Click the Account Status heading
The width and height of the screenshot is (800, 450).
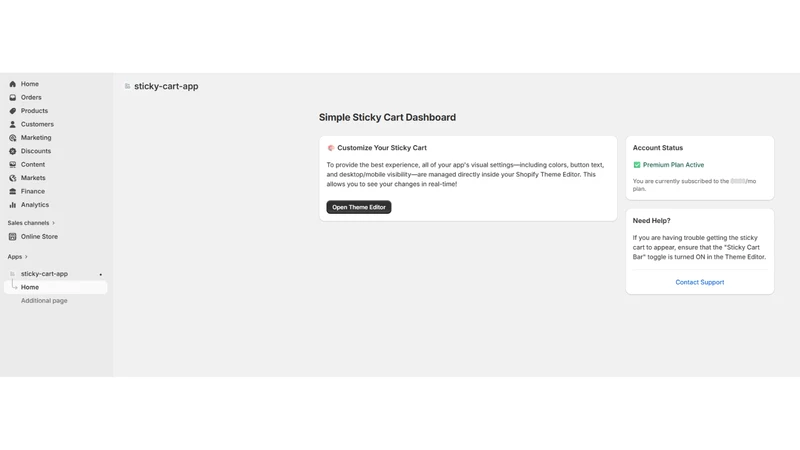coord(658,148)
